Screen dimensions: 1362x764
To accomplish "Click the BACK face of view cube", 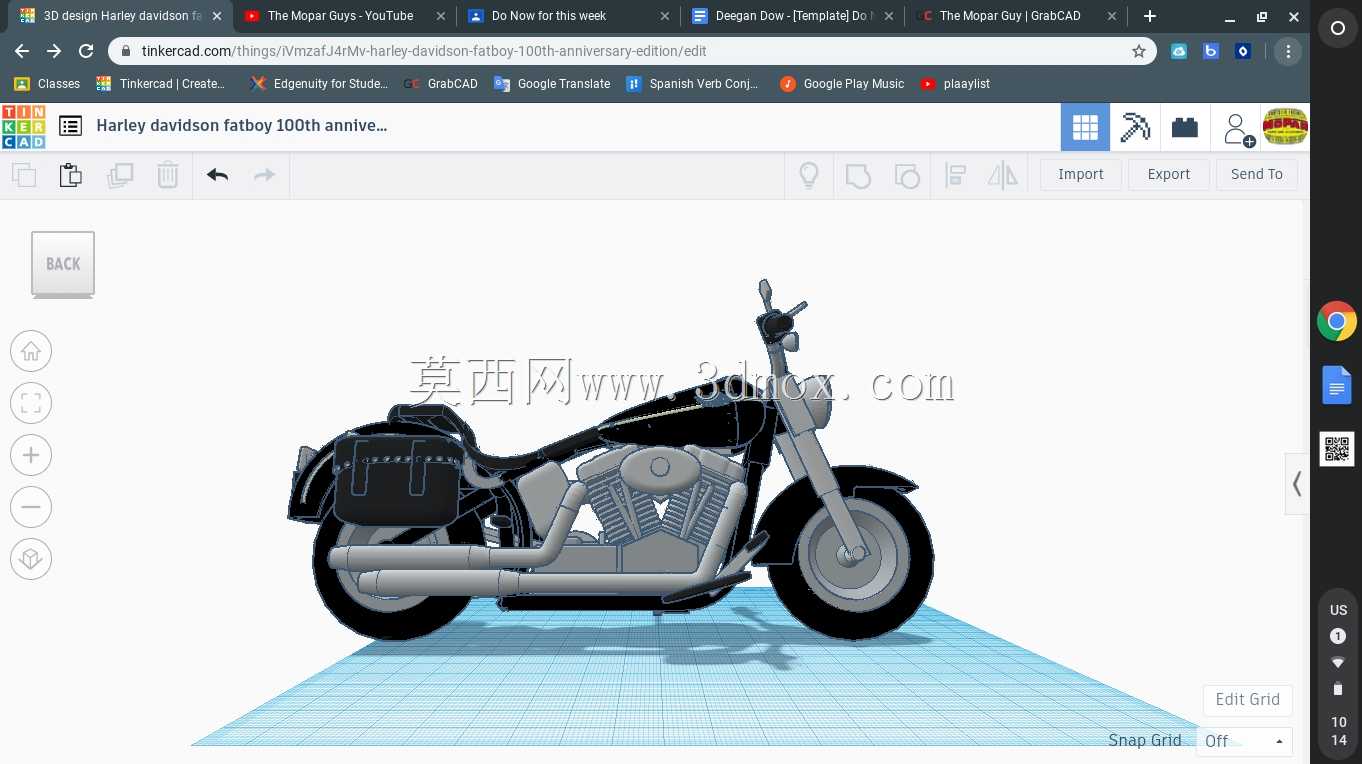I will (63, 264).
